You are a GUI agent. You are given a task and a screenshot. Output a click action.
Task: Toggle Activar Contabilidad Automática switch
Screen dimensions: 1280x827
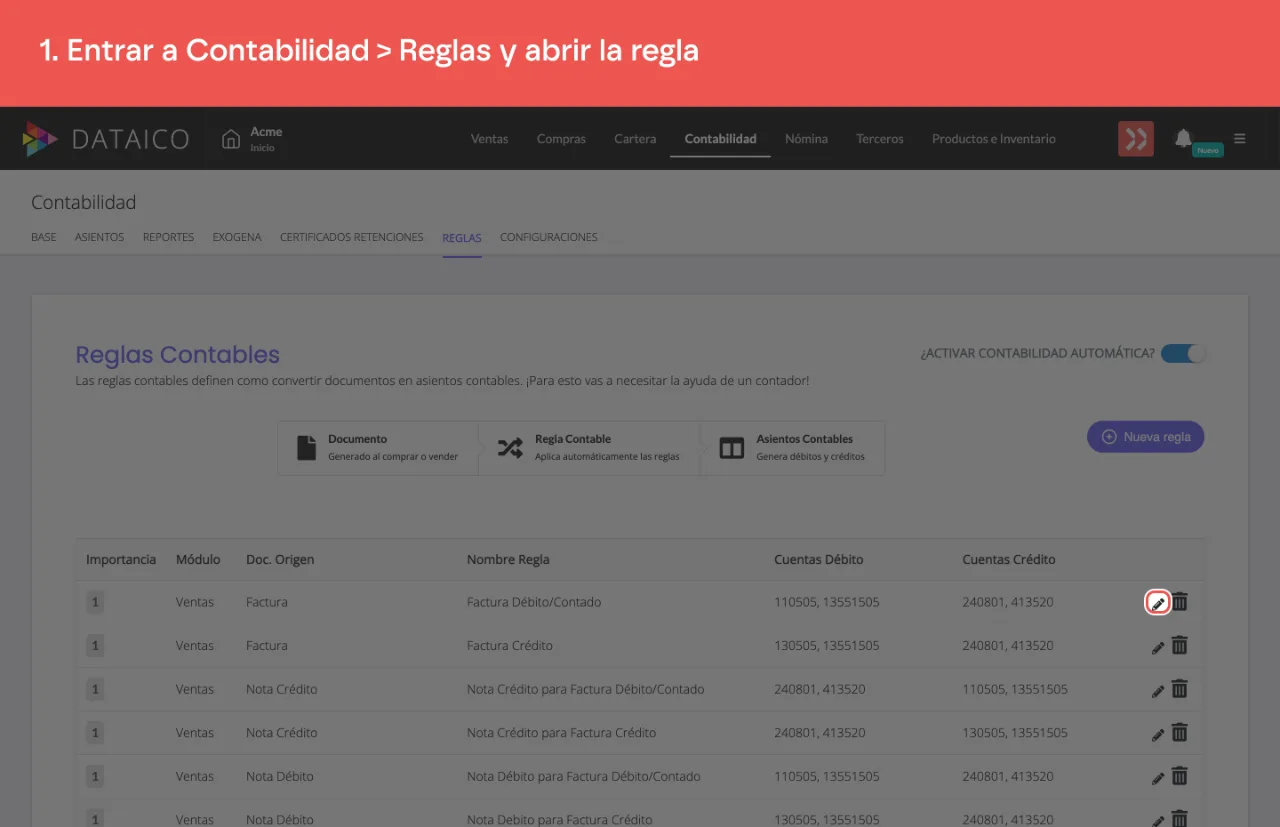click(1183, 353)
